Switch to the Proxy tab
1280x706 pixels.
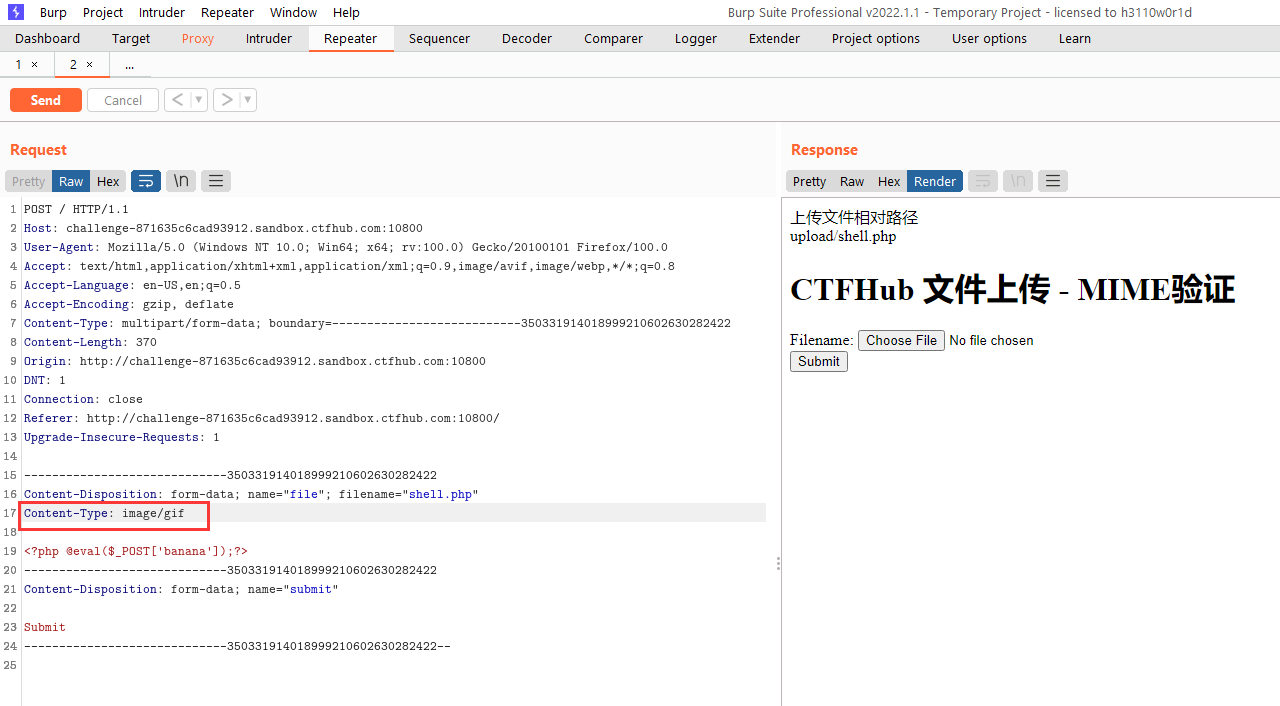[198, 38]
